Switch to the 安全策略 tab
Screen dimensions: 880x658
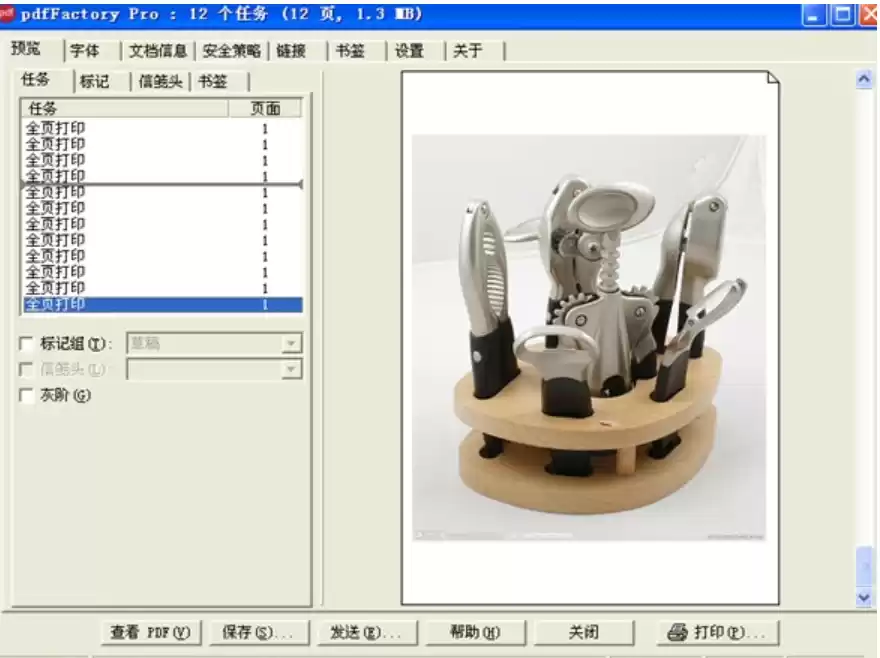coord(231,51)
